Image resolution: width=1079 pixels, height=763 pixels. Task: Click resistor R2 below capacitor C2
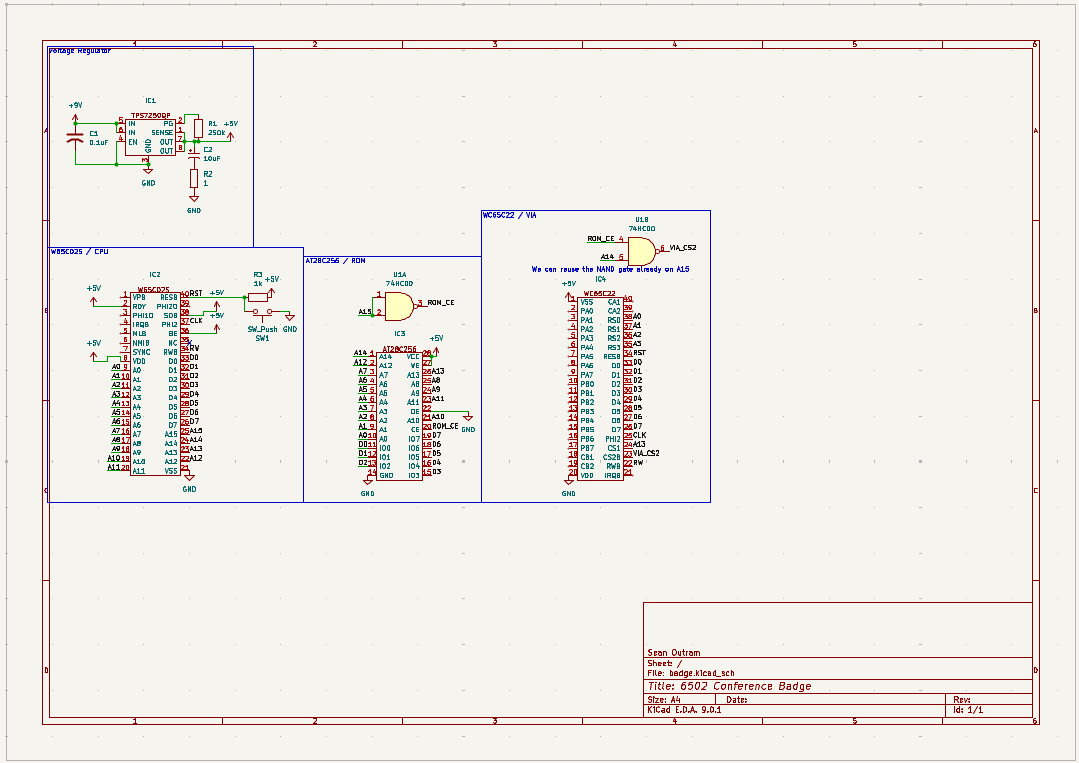pos(194,178)
